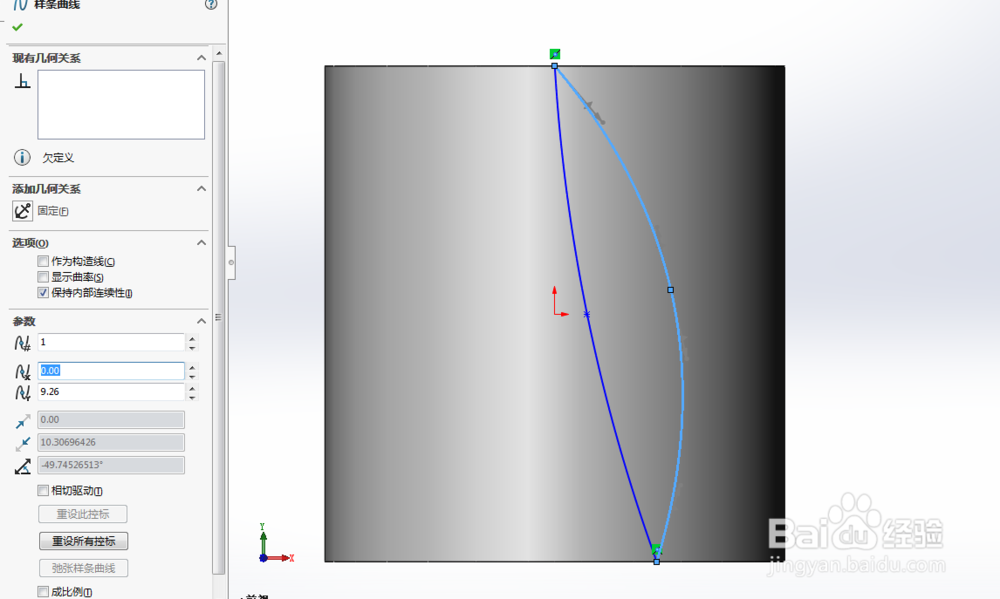Confirm the spline with the green checkmark
This screenshot has width=1000, height=599.
point(17,27)
